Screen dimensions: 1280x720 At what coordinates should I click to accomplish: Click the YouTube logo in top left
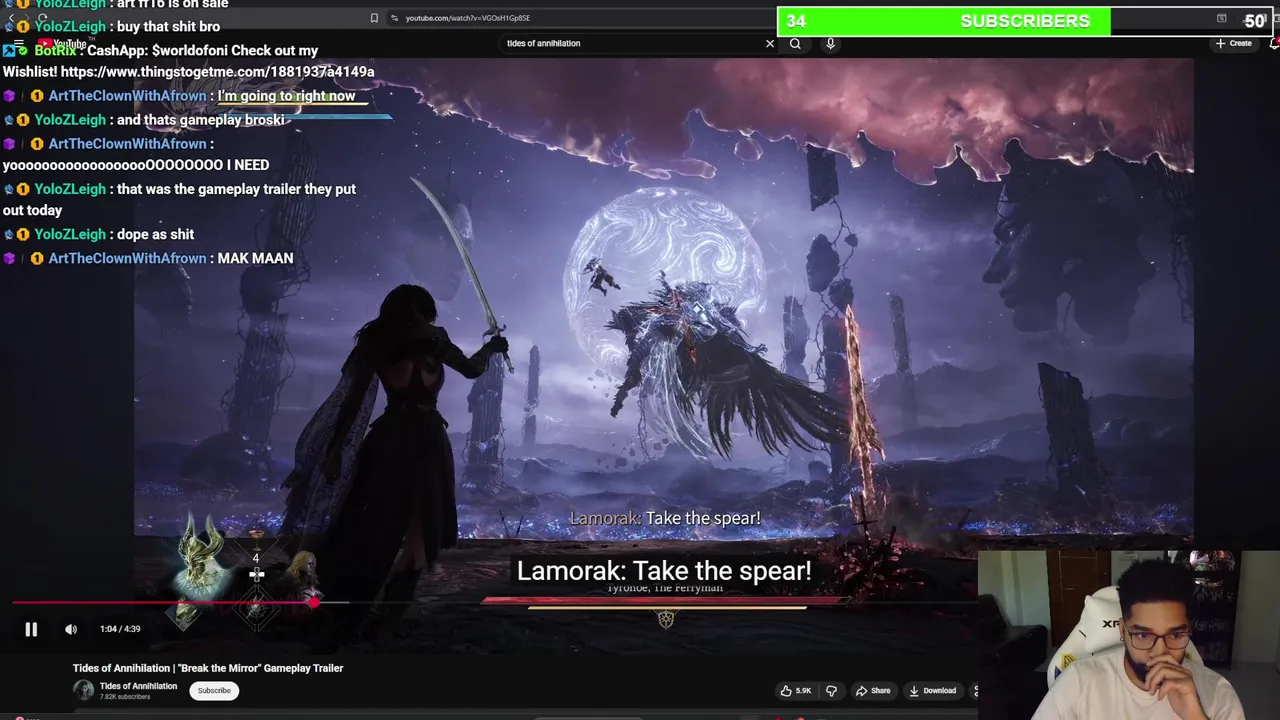62,44
